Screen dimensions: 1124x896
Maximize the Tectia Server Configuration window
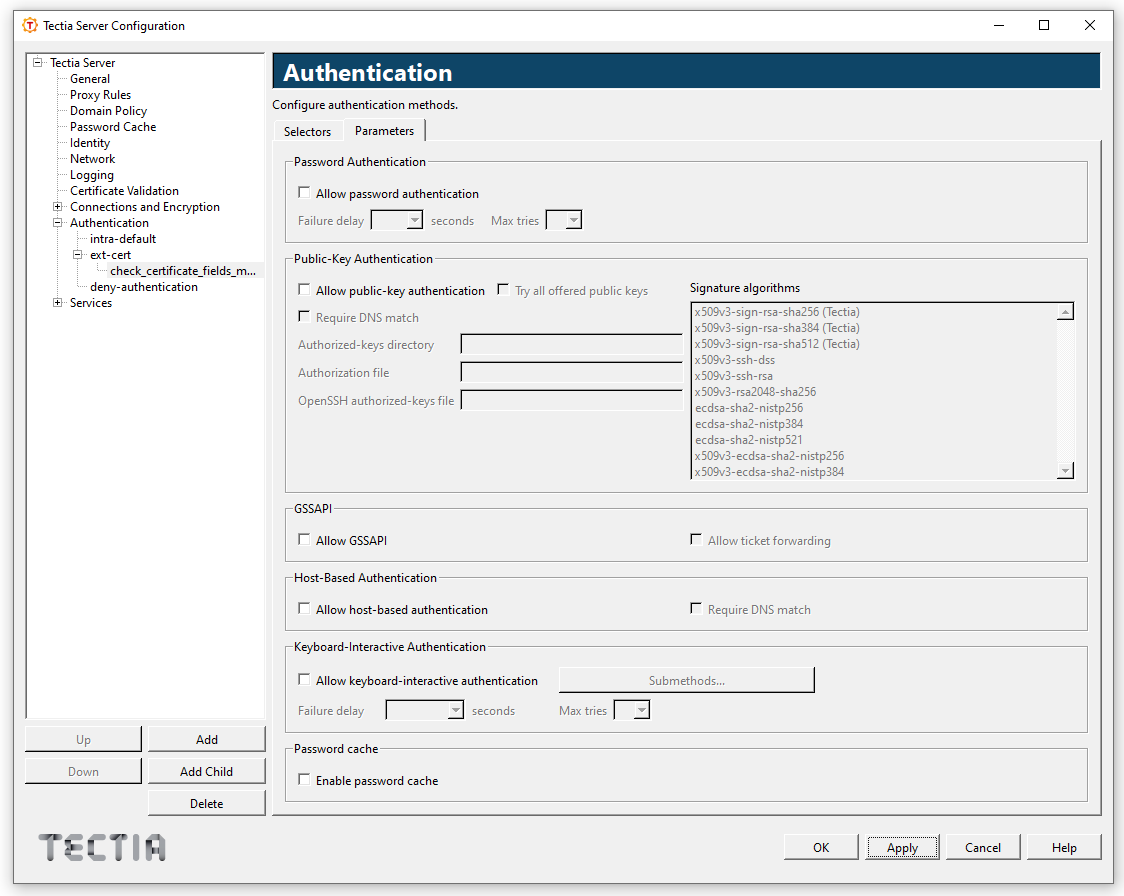click(x=1044, y=25)
